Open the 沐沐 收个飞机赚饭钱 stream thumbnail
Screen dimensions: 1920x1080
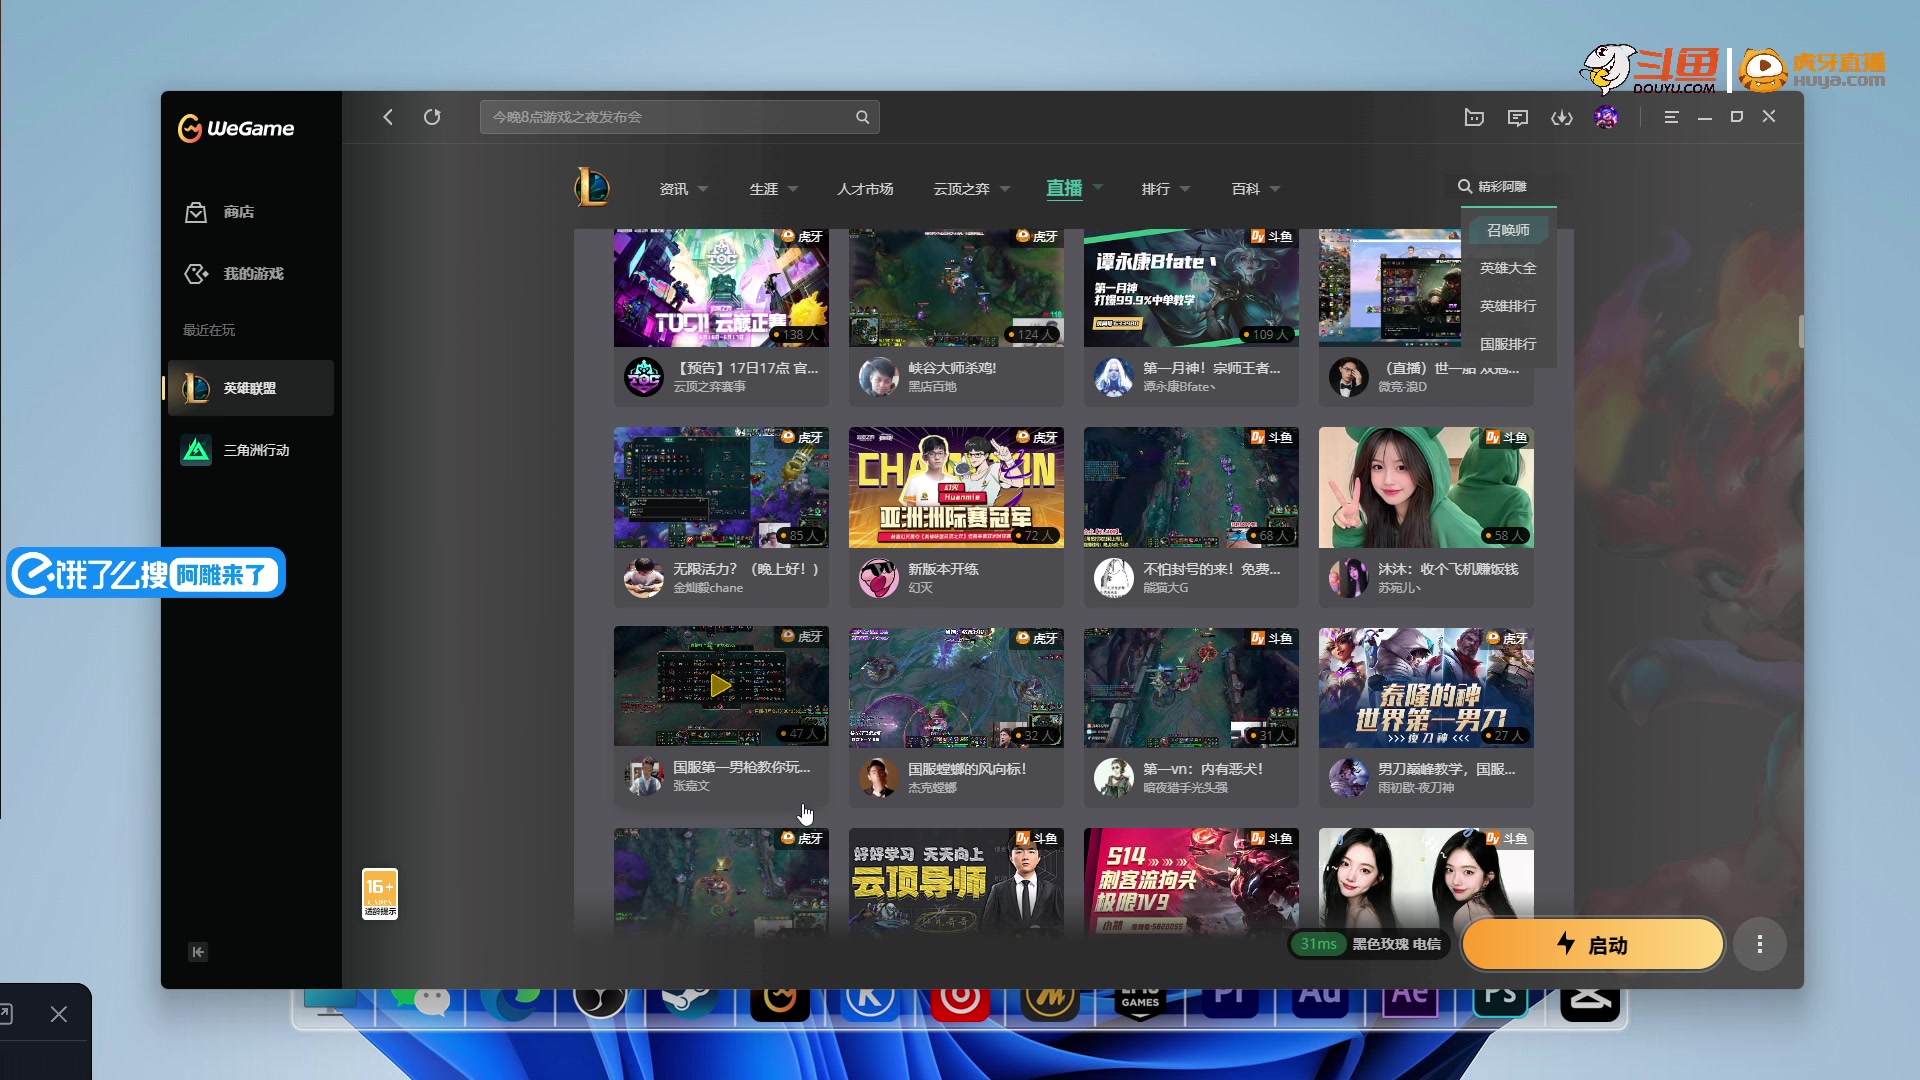click(x=1426, y=487)
